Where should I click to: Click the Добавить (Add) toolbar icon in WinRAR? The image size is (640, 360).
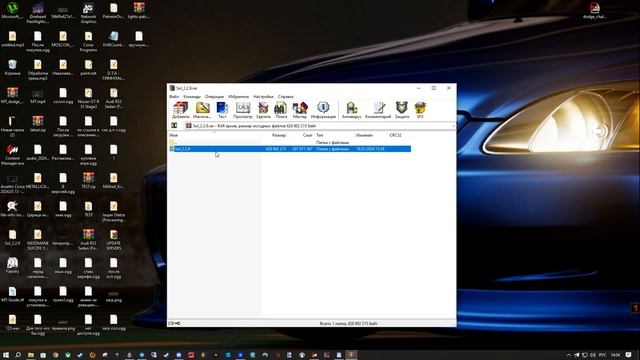click(x=180, y=110)
